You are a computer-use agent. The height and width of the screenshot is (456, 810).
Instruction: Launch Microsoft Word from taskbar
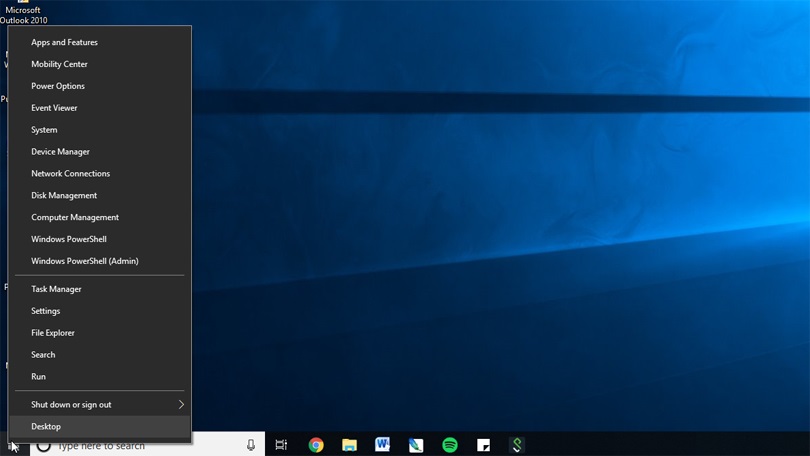click(x=382, y=444)
